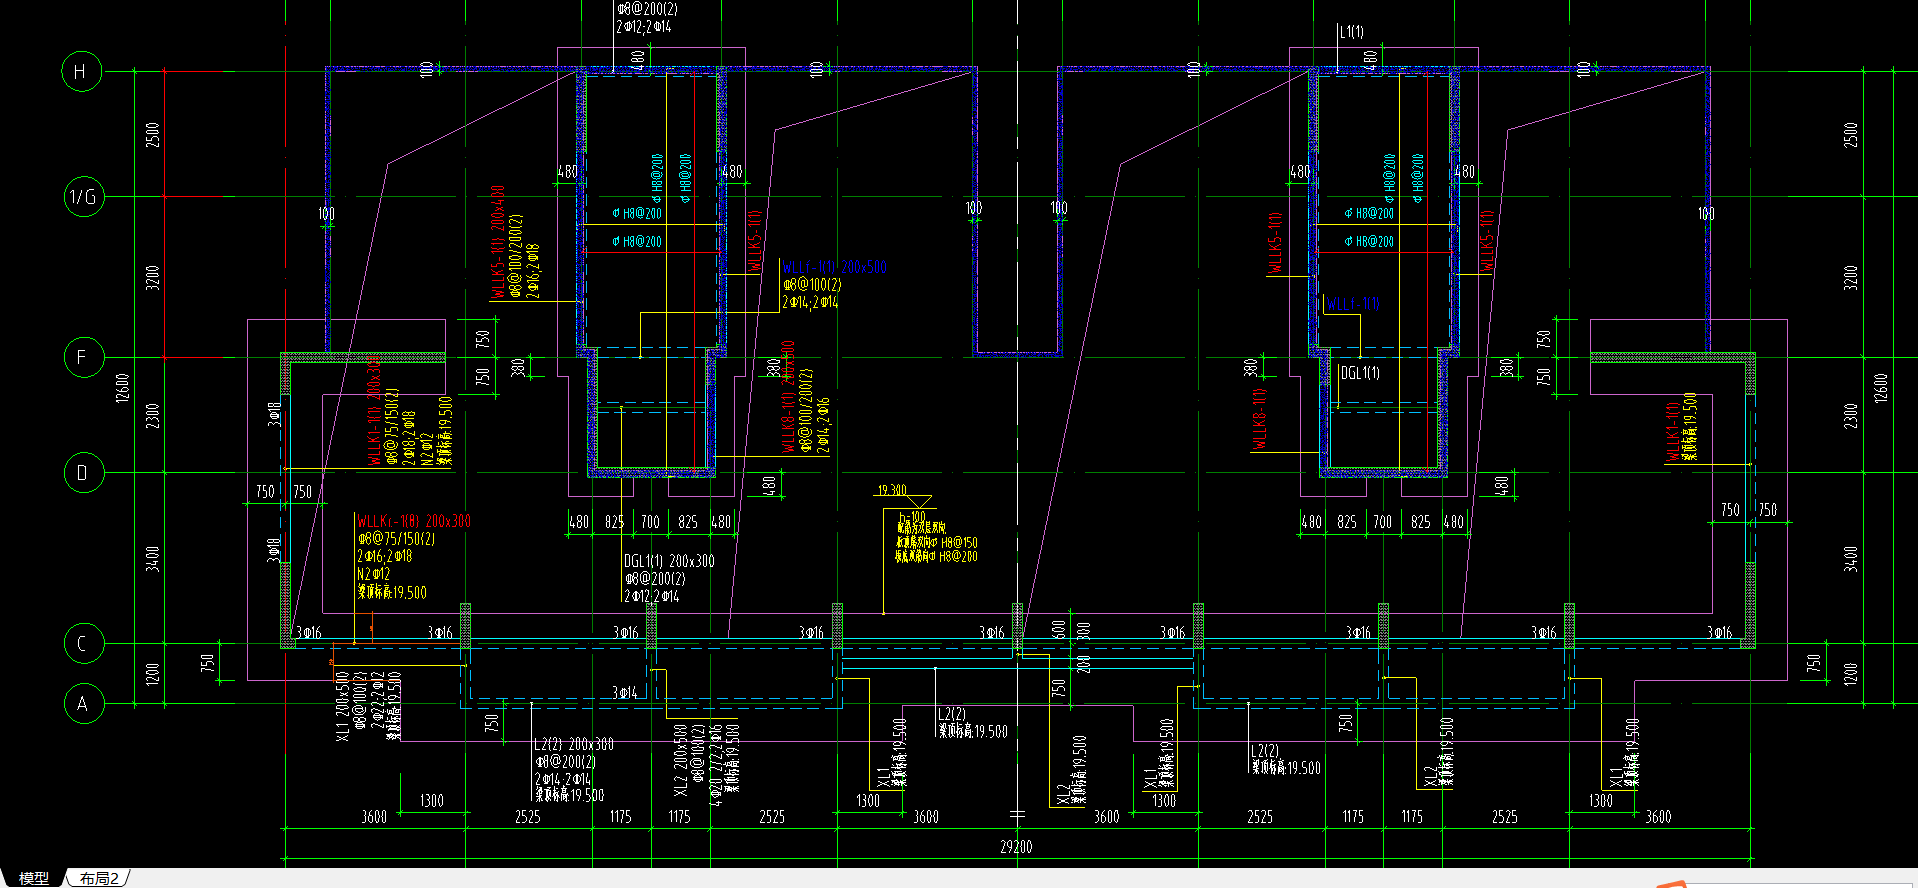Click the slab thickness note h=100
The height and width of the screenshot is (888, 1918).
click(912, 516)
